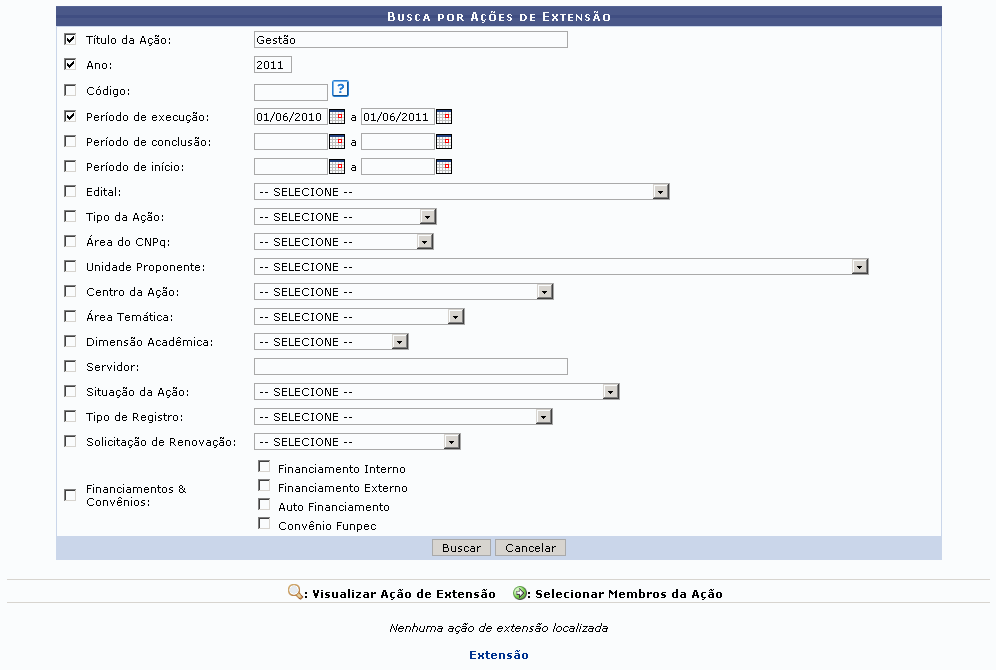Enable the Financiamento Interno checkbox
Screen dimensions: 996x670
pyautogui.click(x=264, y=466)
